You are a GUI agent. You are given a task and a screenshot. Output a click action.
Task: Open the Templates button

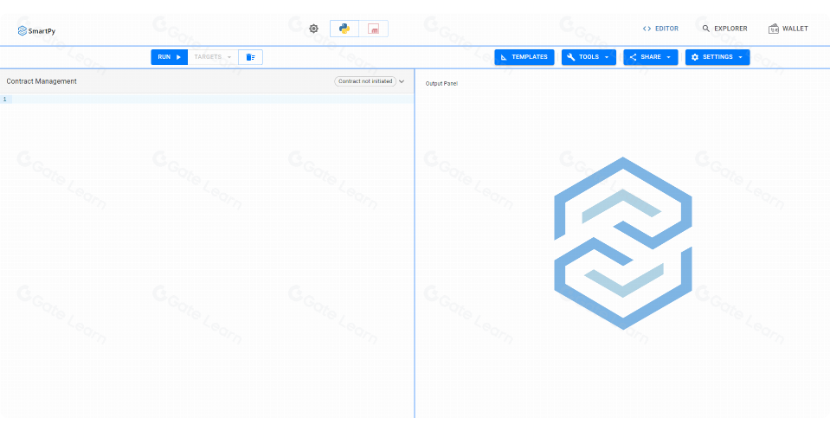524,57
